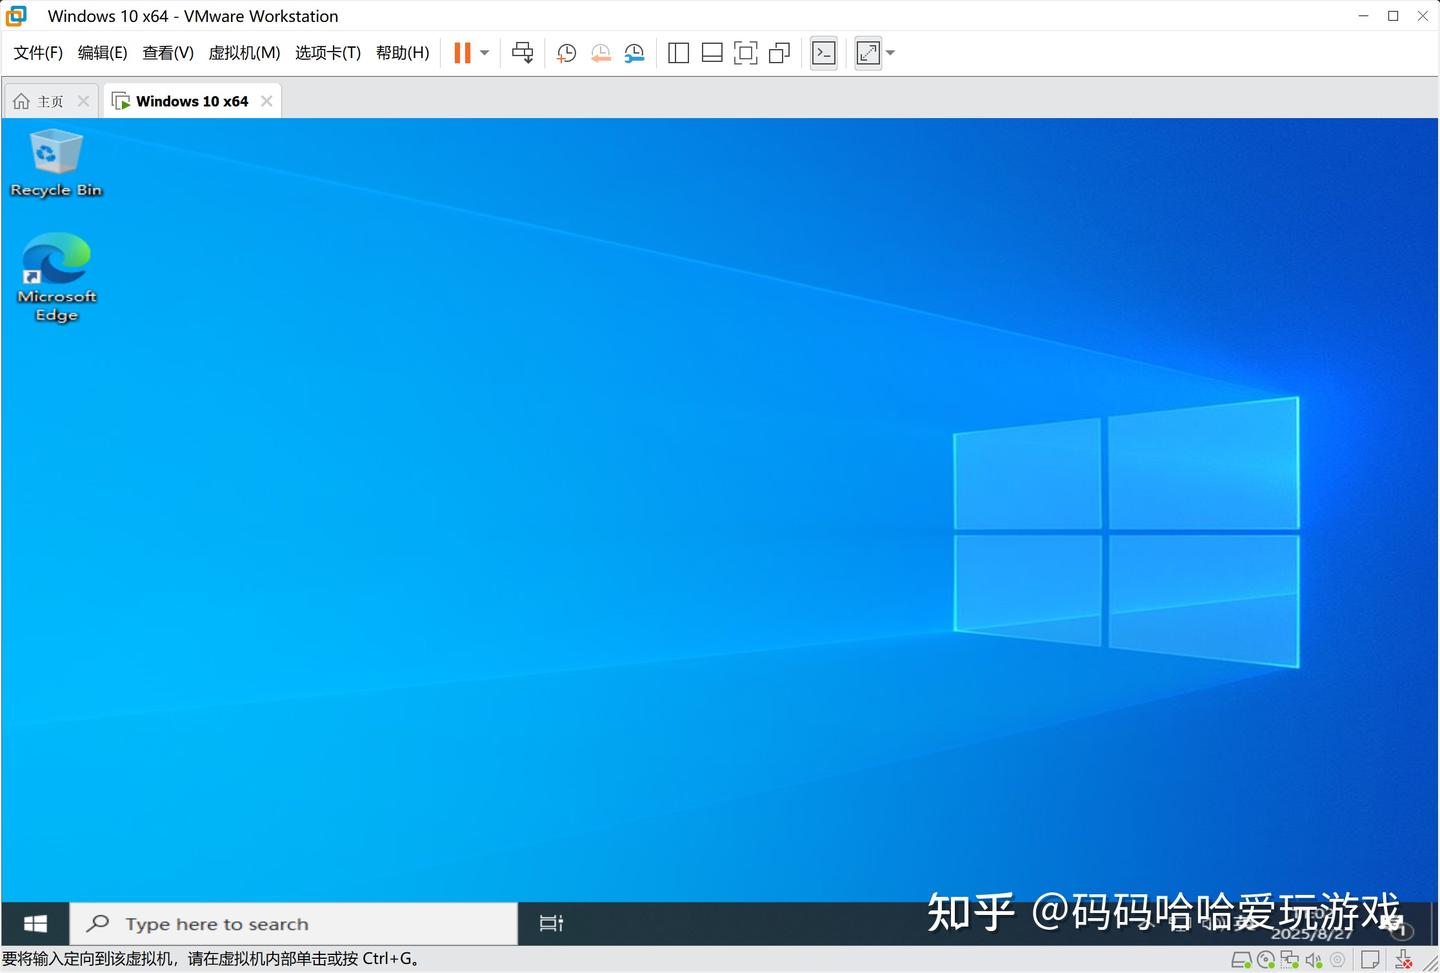Enter full screen mode for the VM
Image resolution: width=1440 pixels, height=973 pixels.
(x=746, y=53)
